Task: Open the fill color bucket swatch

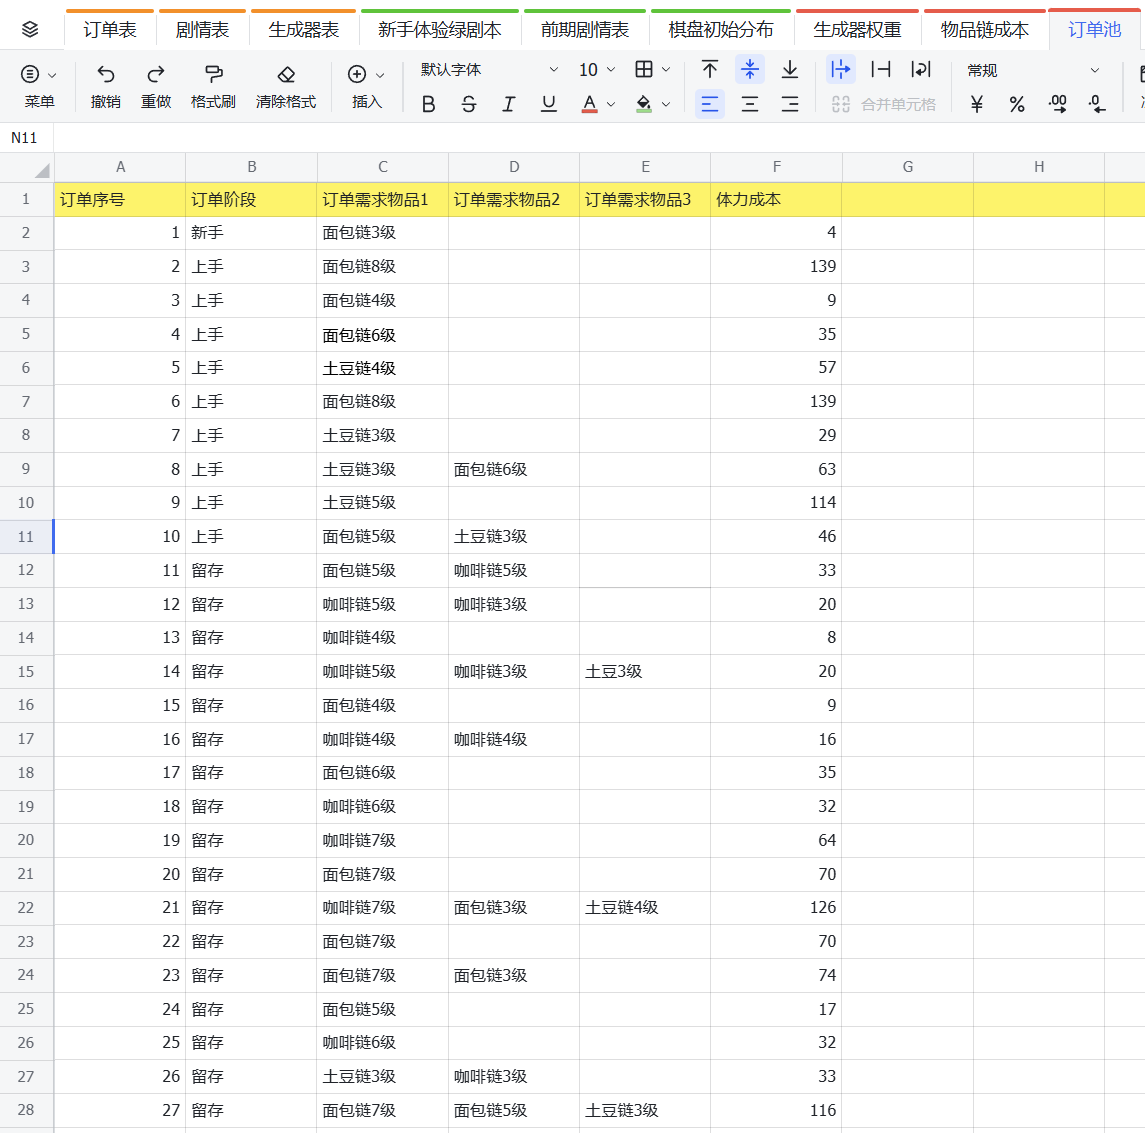Action: [x=643, y=104]
